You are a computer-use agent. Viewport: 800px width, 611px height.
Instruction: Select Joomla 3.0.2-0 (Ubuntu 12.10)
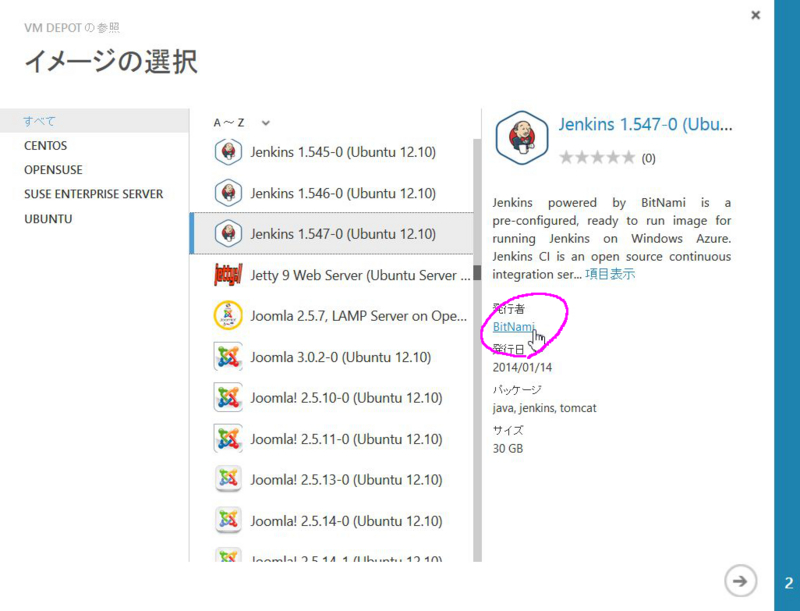click(x=332, y=357)
